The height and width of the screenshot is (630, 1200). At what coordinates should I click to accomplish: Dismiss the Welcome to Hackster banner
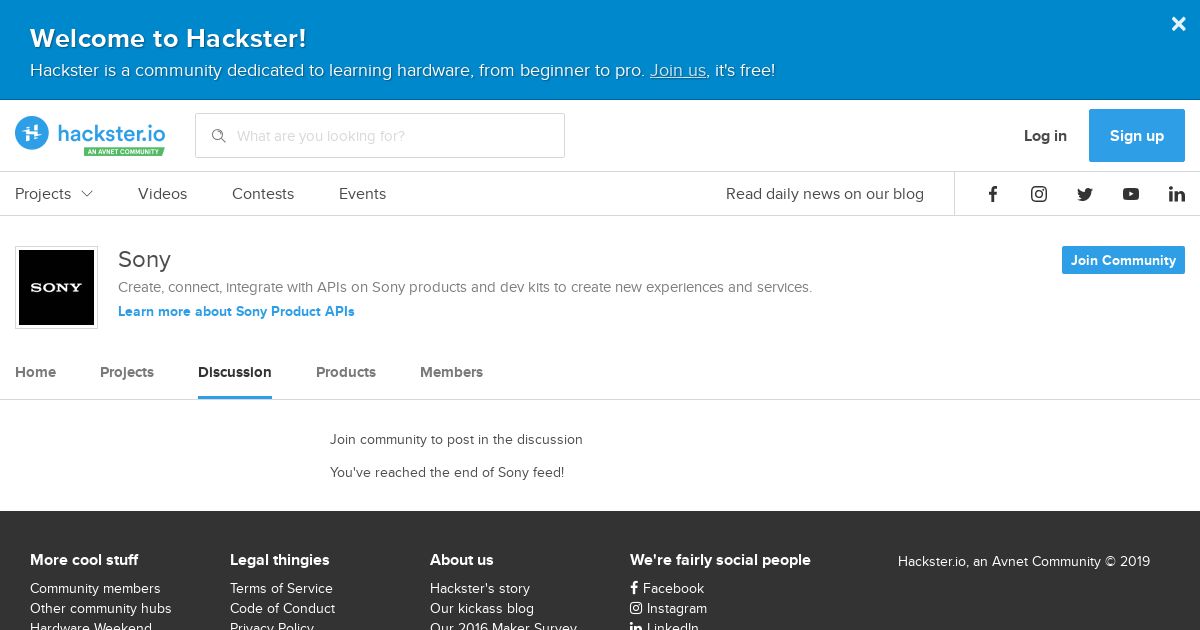(1178, 25)
